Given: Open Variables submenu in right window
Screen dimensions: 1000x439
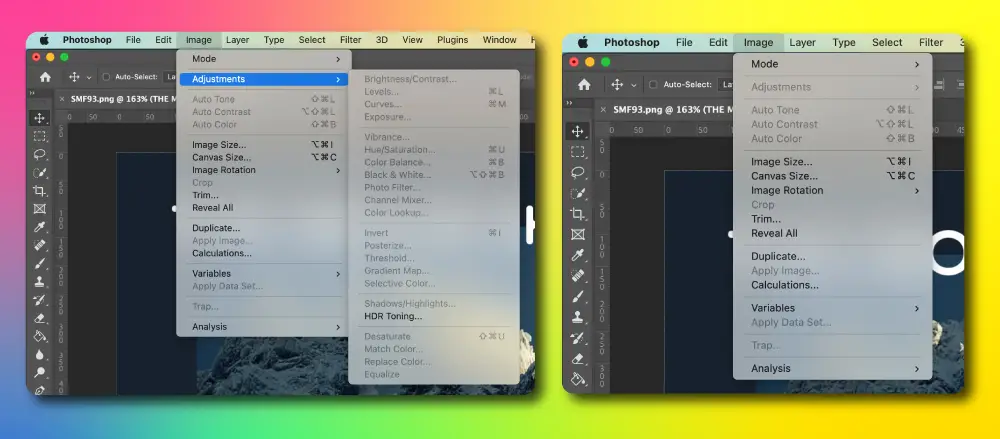Looking at the screenshot, I should (832, 308).
